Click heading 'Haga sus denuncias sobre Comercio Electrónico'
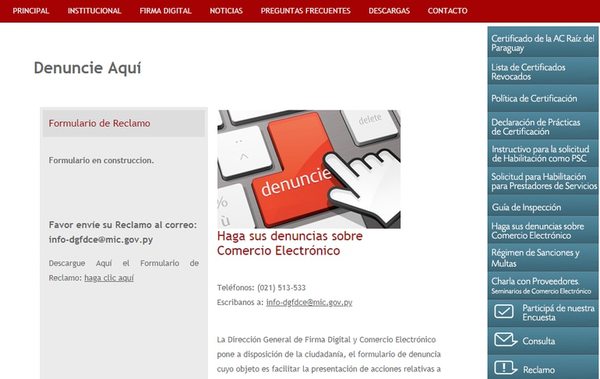Viewport: 600px width, 379px height. 290,243
